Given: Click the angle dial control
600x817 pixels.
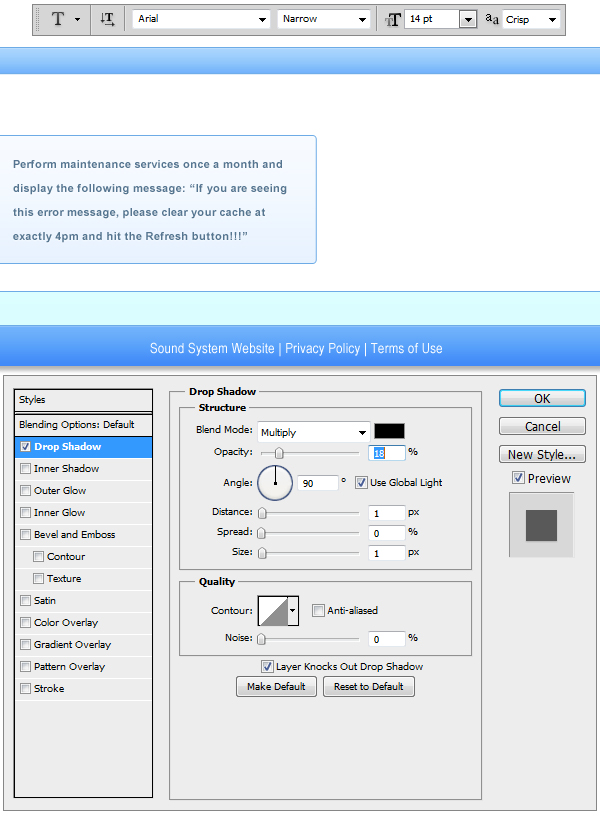Looking at the screenshot, I should pos(275,483).
